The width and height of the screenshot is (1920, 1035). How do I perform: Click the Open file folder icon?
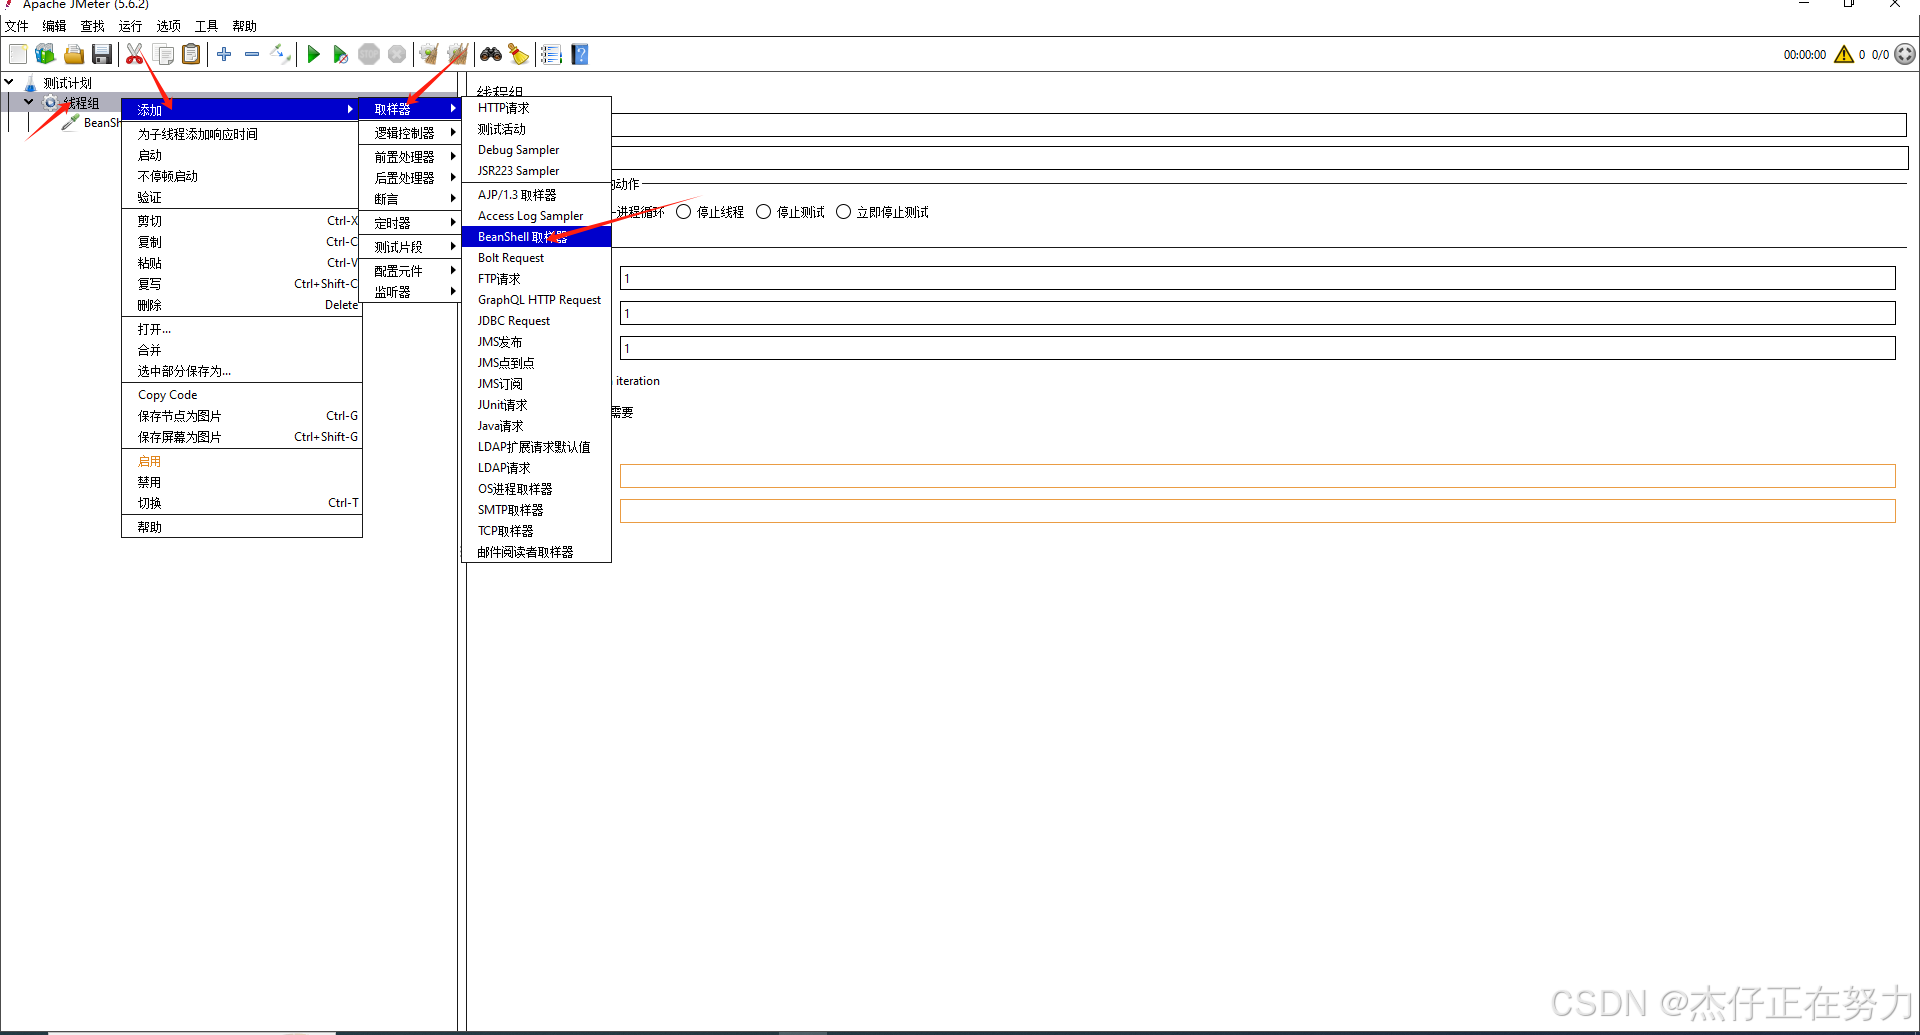(74, 54)
